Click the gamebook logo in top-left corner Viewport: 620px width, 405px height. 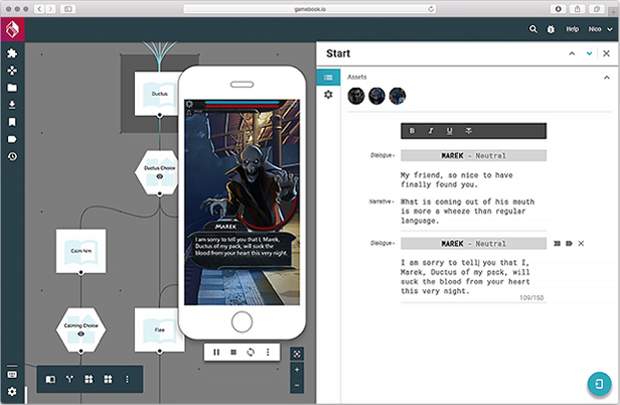12,29
